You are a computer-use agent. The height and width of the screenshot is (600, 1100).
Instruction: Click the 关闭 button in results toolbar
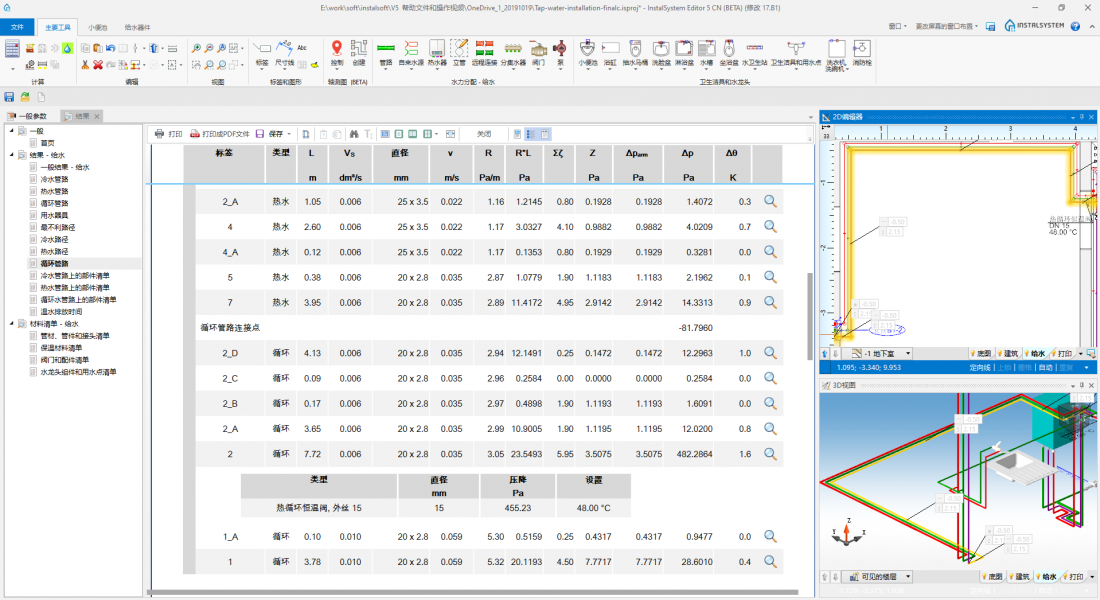coord(484,133)
